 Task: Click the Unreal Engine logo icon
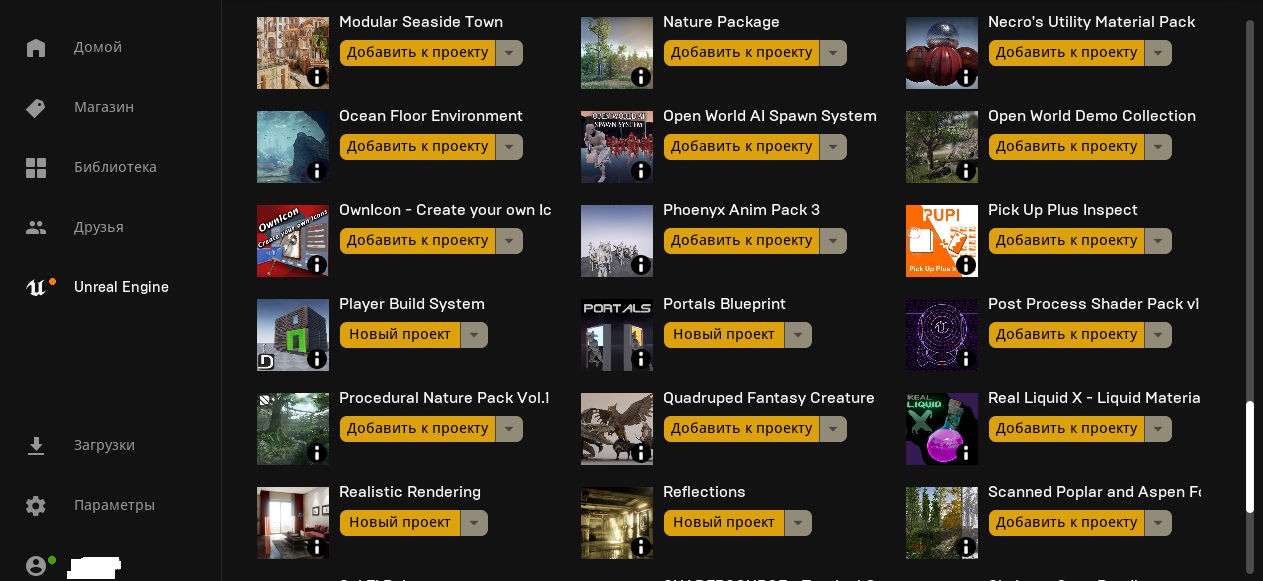point(36,287)
